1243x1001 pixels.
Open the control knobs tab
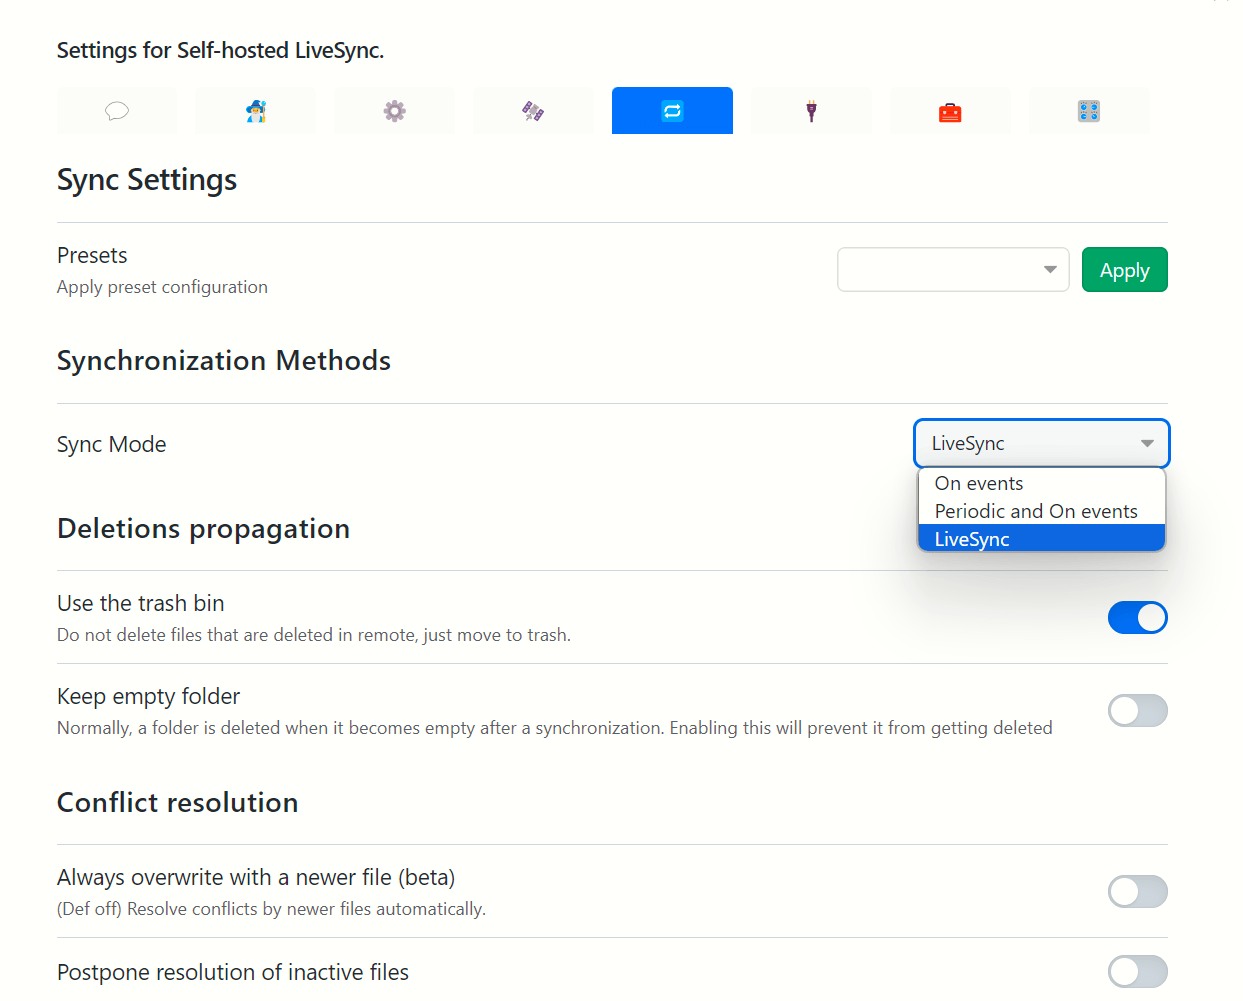click(1089, 111)
